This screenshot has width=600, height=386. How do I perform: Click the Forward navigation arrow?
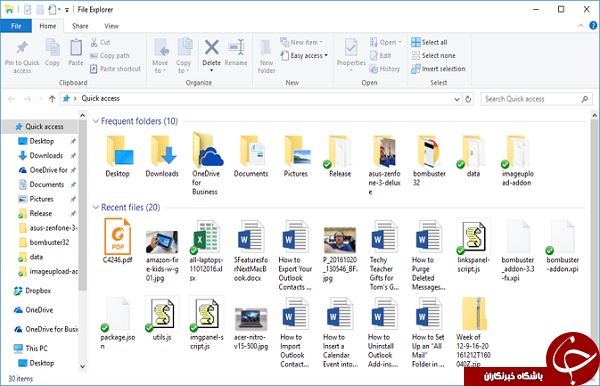point(28,99)
